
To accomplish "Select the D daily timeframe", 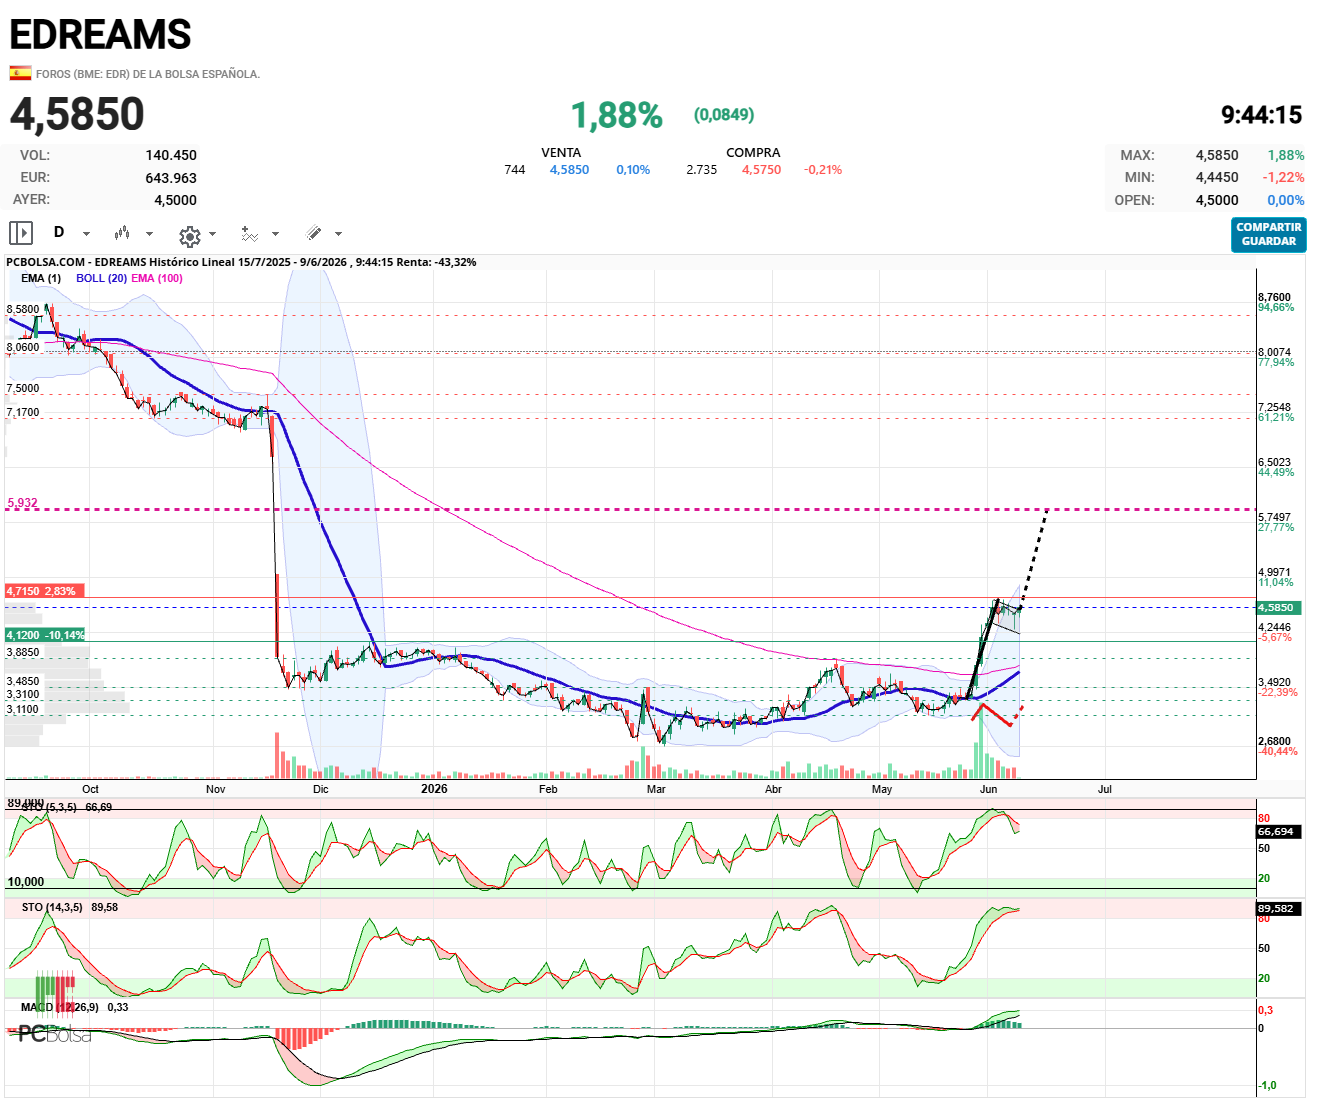I will [x=59, y=232].
